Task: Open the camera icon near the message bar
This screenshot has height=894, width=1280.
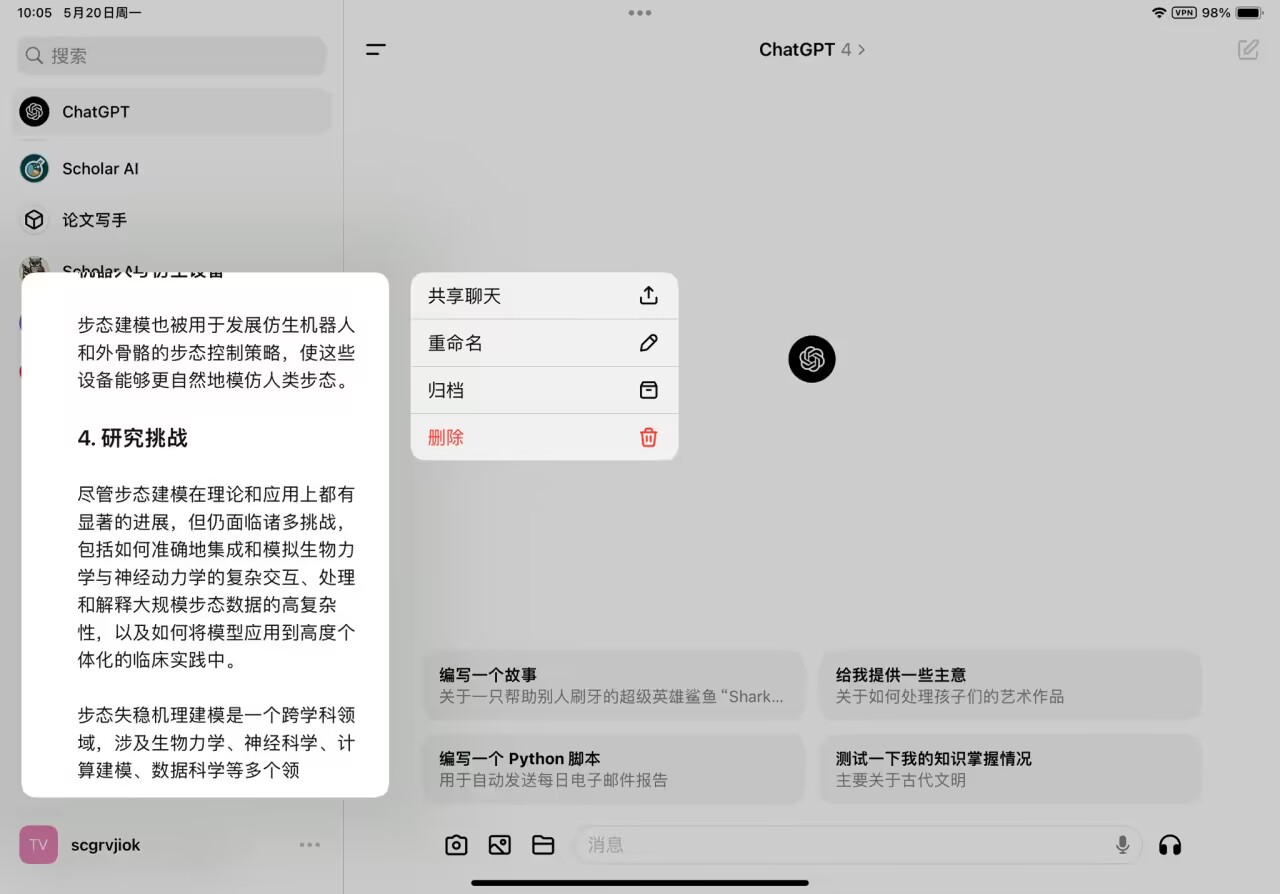Action: [x=456, y=845]
